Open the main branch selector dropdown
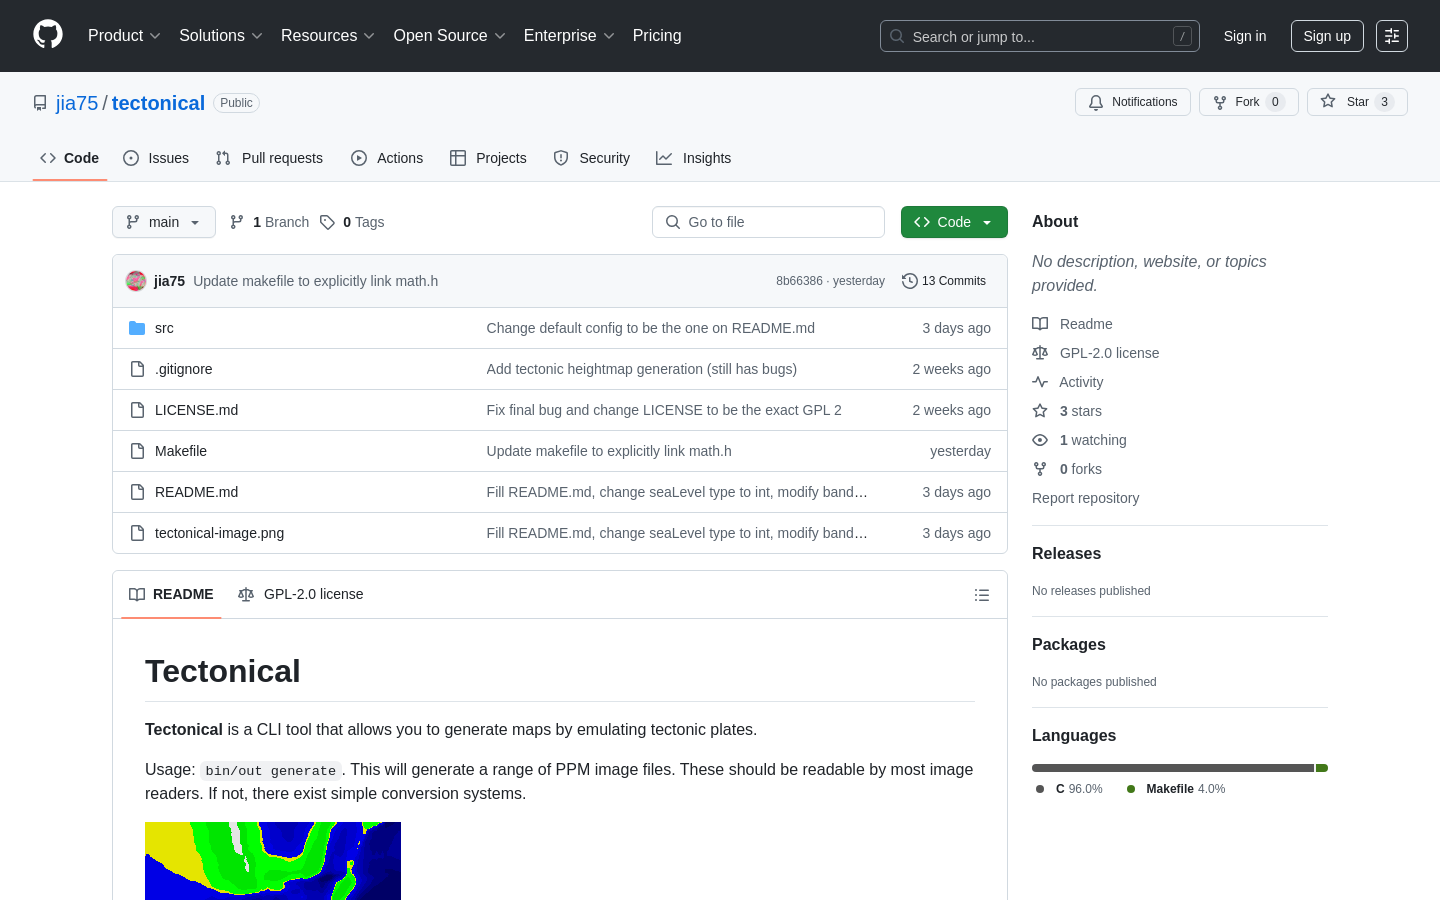This screenshot has height=900, width=1440. [x=164, y=222]
